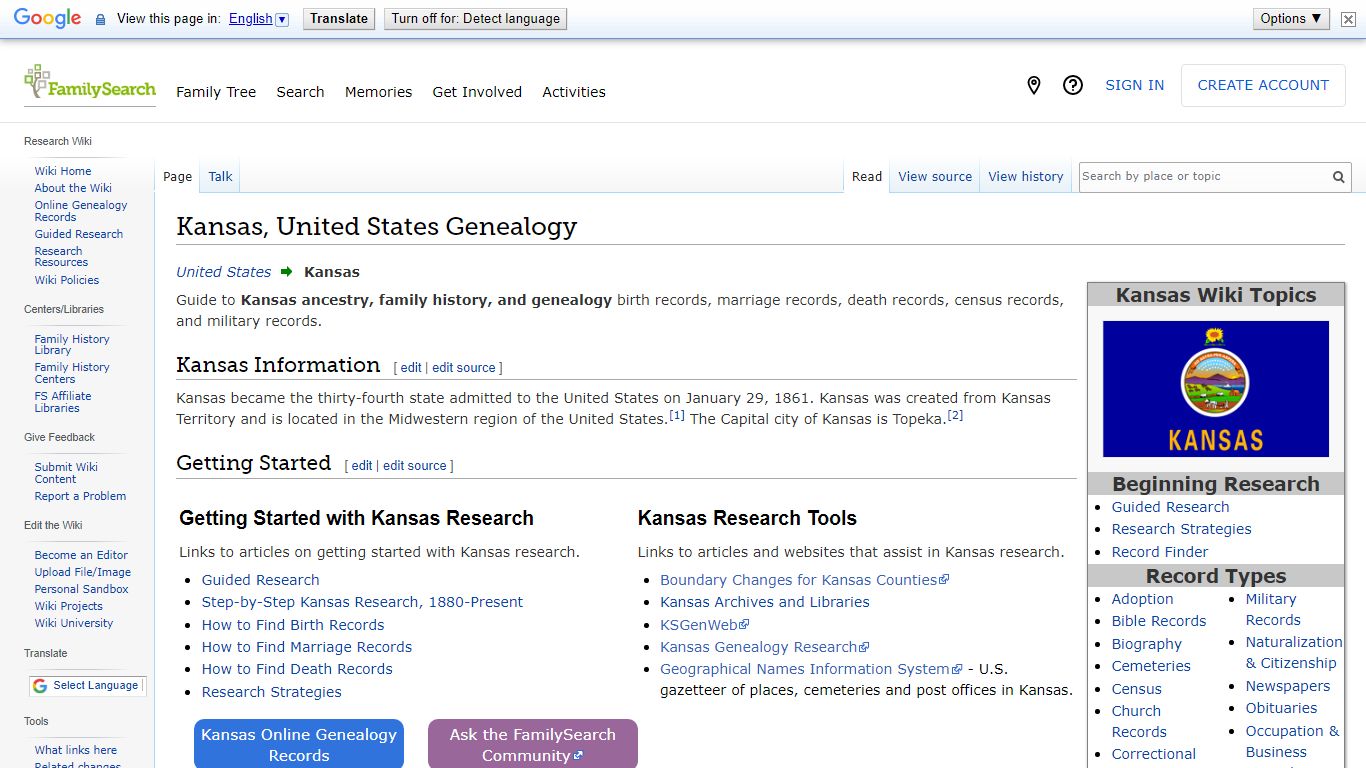
Task: Open Wiki University link
Action: [x=74, y=623]
